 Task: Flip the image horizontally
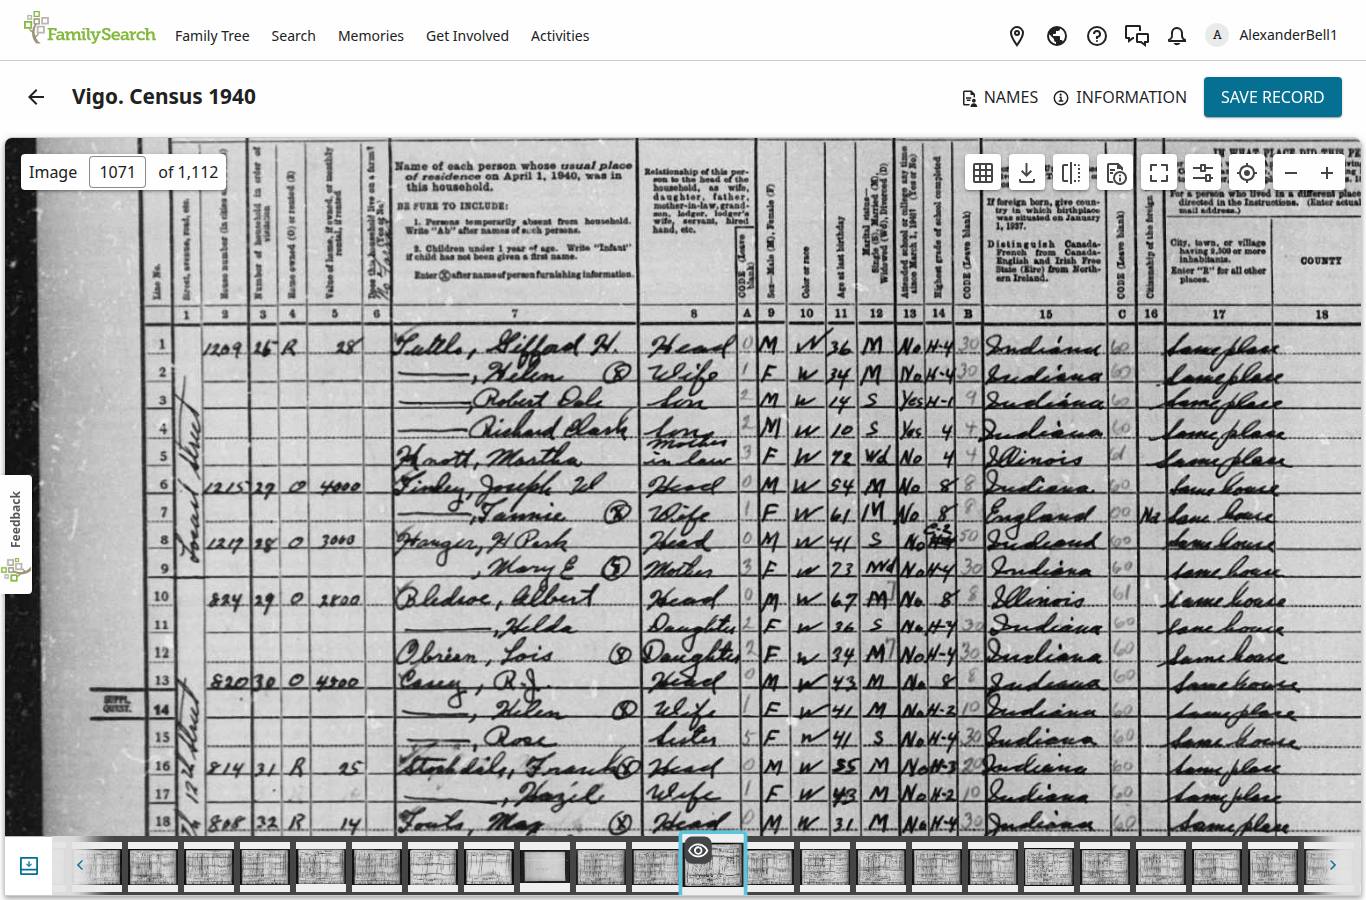tap(1071, 172)
